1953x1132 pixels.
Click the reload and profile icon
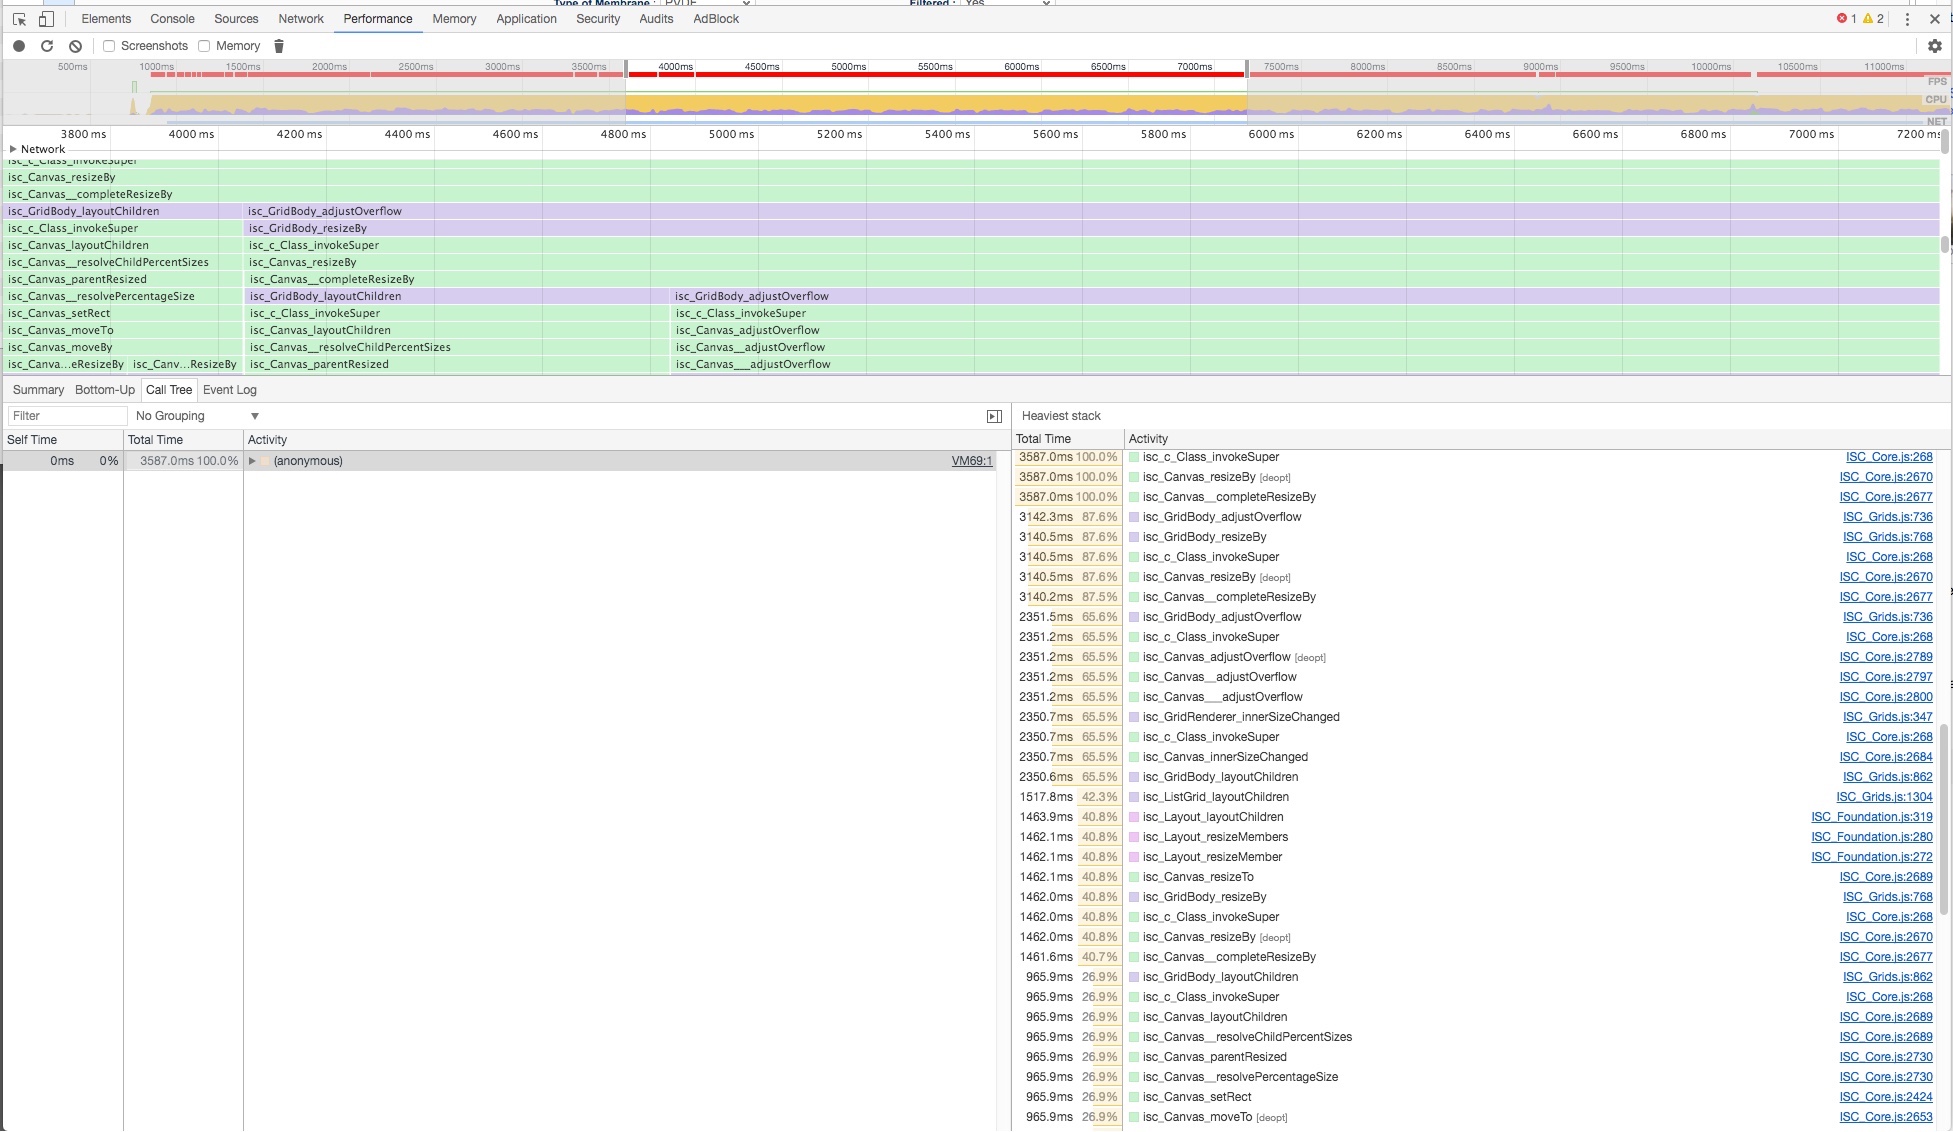(47, 46)
